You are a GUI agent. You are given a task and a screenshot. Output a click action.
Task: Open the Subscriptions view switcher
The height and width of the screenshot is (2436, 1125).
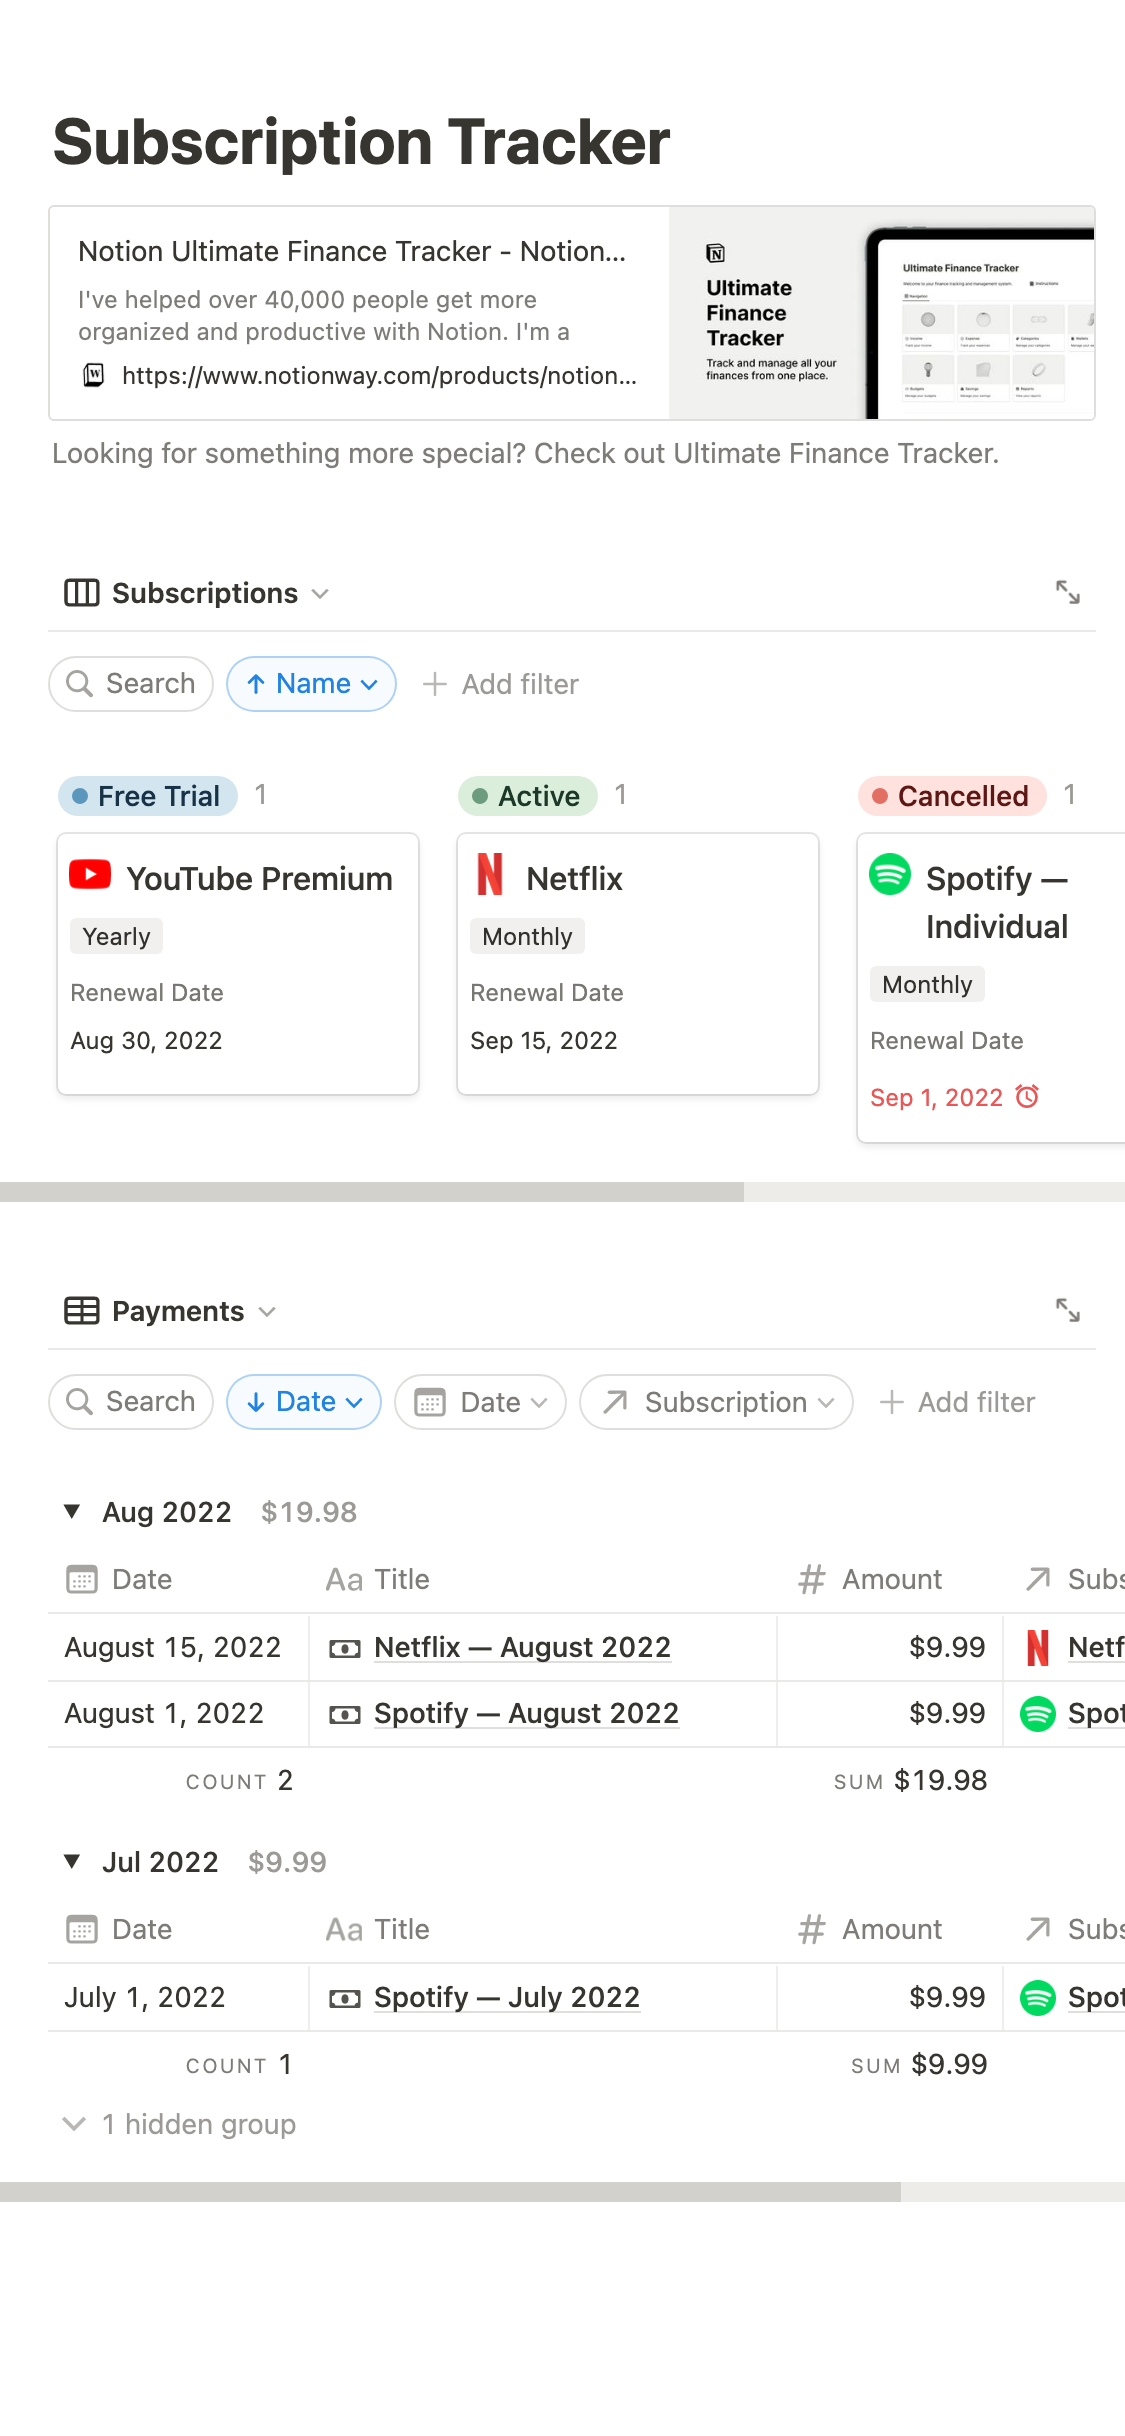click(197, 593)
